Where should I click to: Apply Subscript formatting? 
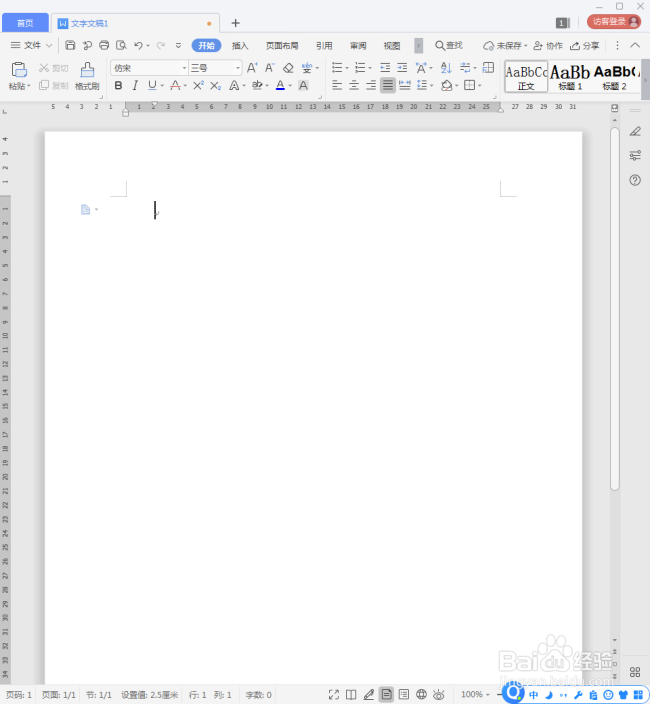215,85
